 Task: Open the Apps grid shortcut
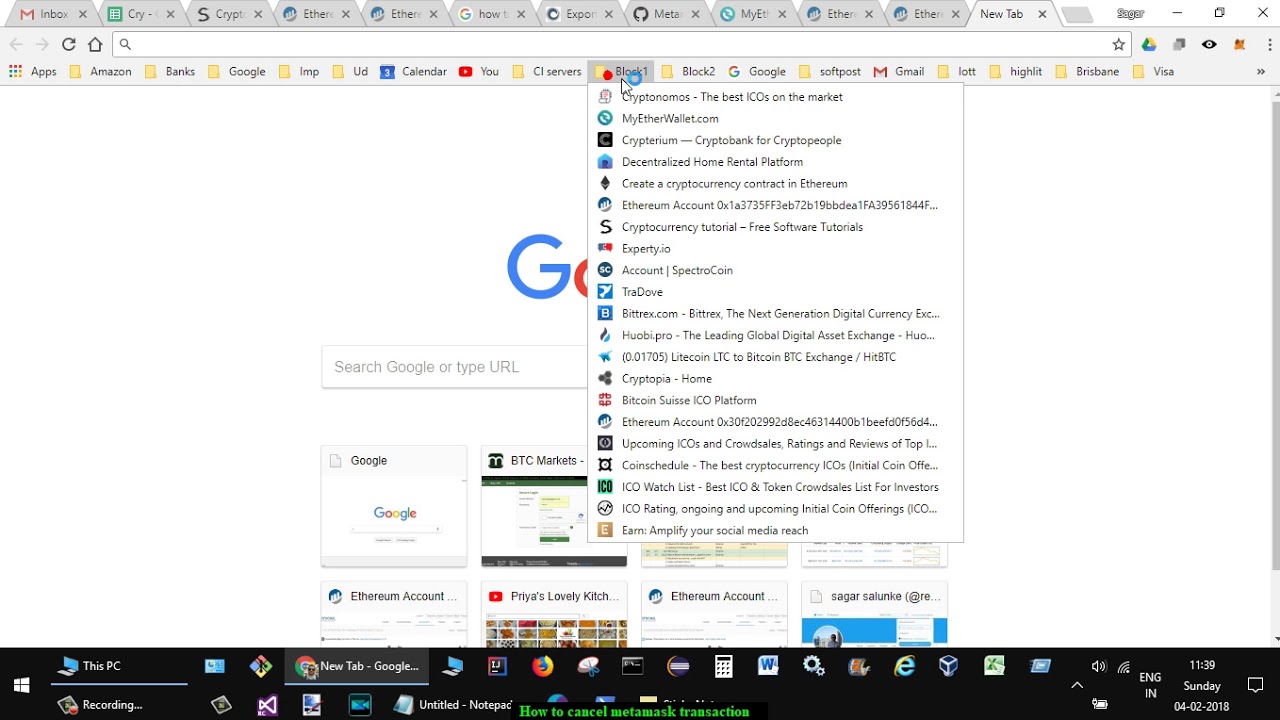click(x=33, y=72)
